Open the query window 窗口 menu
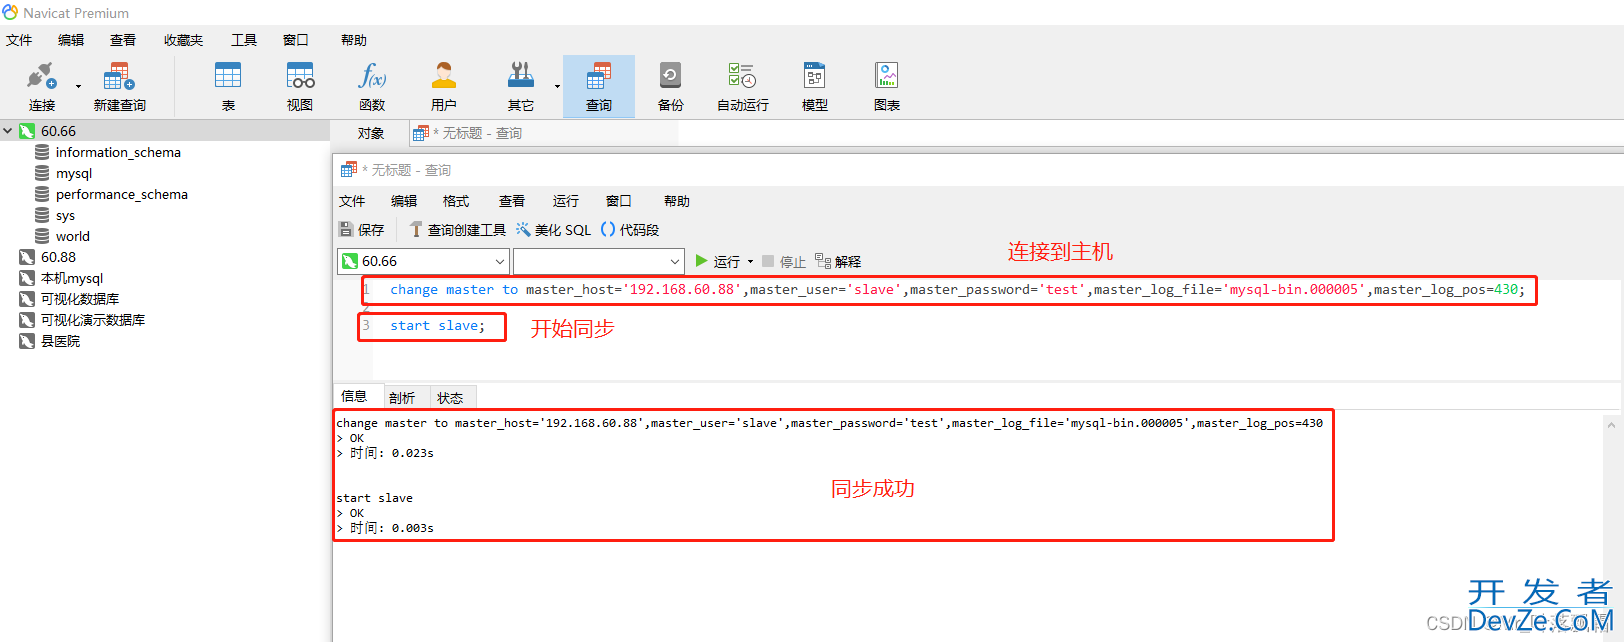The height and width of the screenshot is (642, 1624). 619,201
